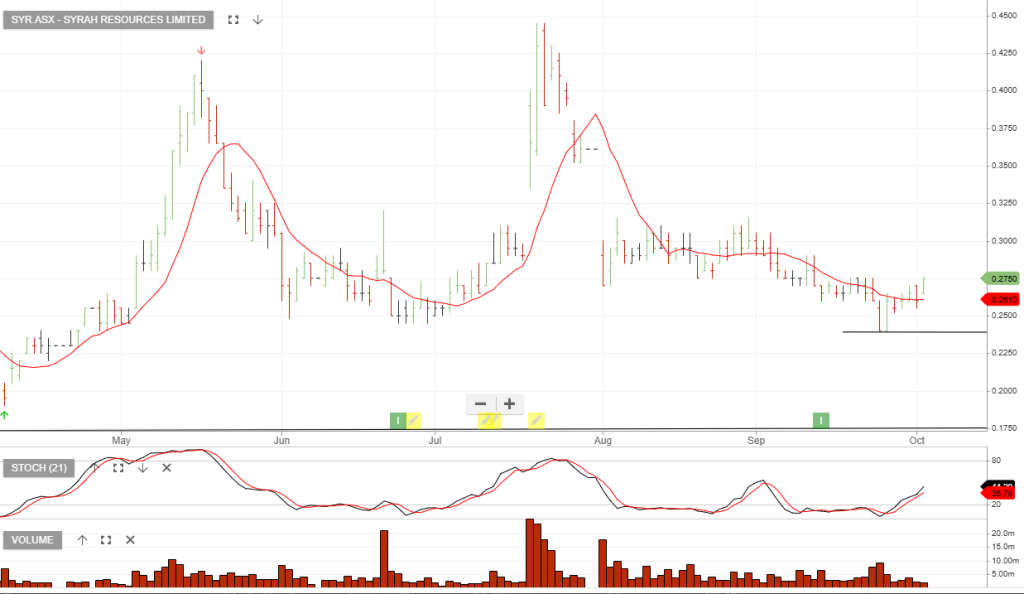This screenshot has width=1024, height=594.
Task: Click the red sell arrow above May peak
Action: (201, 50)
